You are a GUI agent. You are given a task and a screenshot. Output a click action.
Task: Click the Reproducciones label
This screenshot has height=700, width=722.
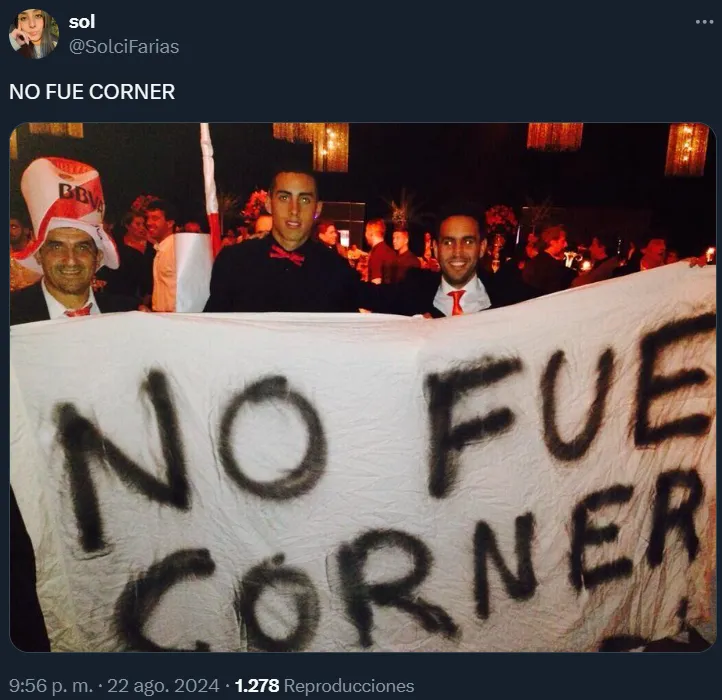tap(349, 686)
